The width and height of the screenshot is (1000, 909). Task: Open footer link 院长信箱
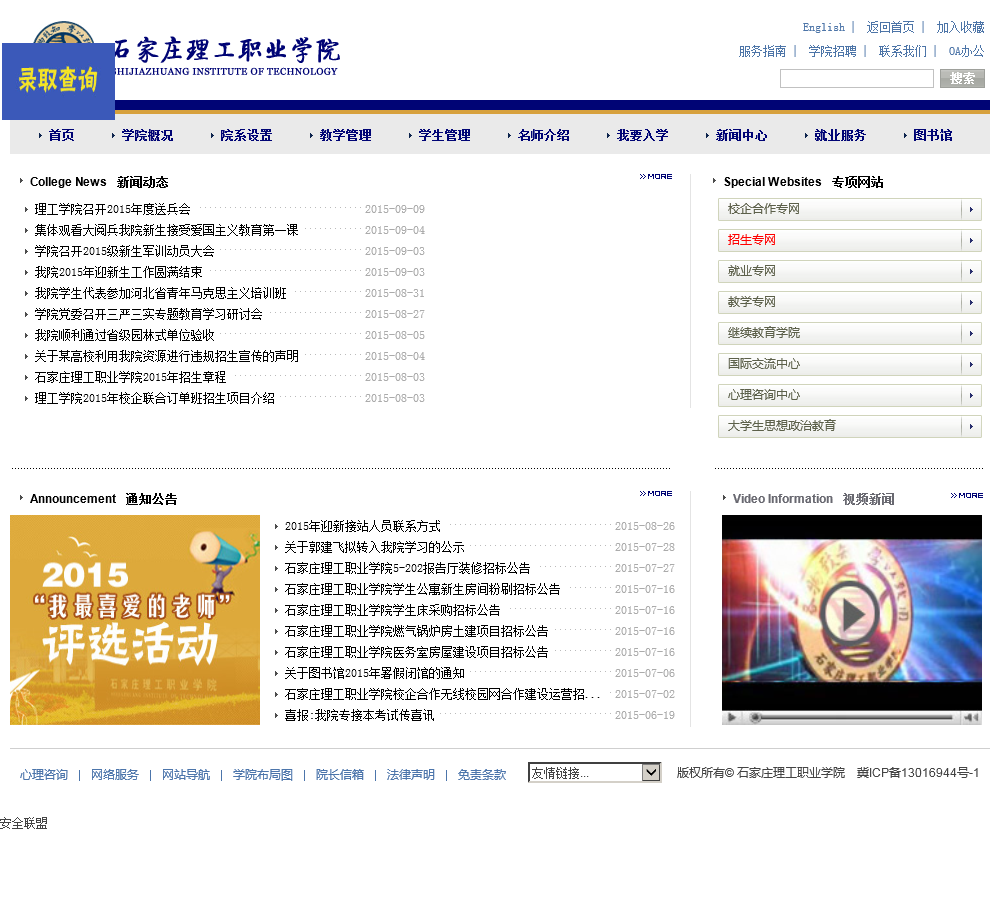[x=340, y=775]
